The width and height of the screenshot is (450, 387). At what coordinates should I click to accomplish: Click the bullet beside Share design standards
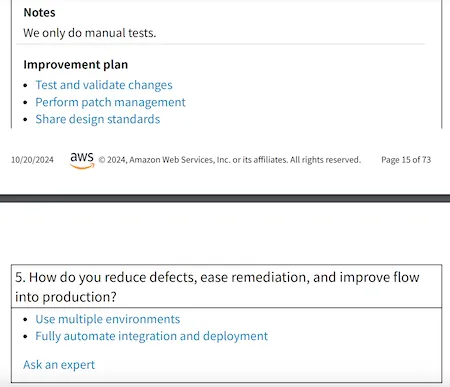25,120
